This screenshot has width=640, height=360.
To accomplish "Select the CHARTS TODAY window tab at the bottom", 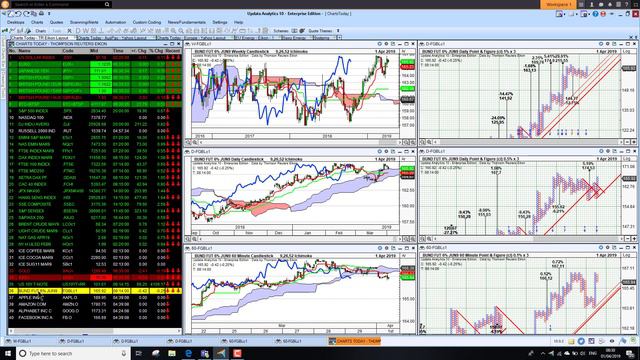I will [355, 341].
